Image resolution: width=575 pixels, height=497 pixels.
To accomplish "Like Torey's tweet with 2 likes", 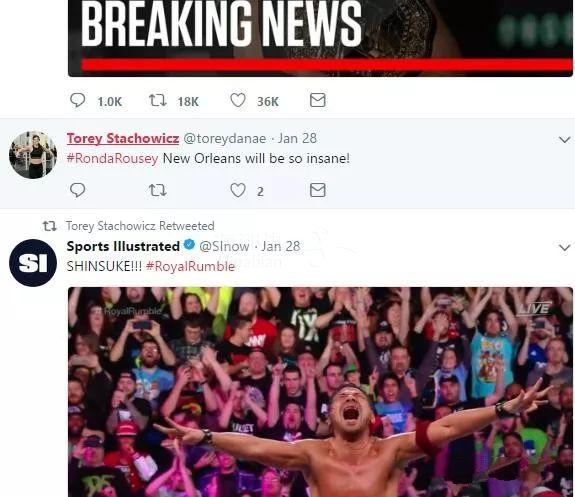I will coord(238,190).
